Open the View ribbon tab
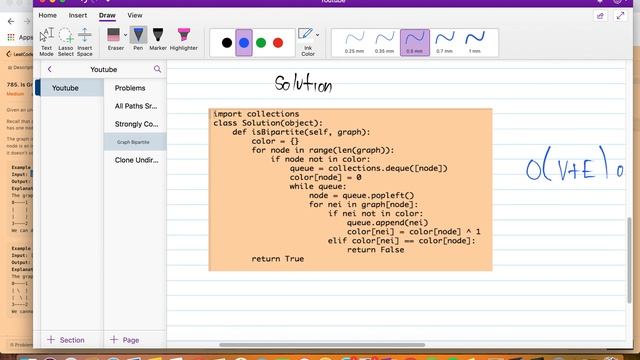Image resolution: width=640 pixels, height=360 pixels. point(135,15)
